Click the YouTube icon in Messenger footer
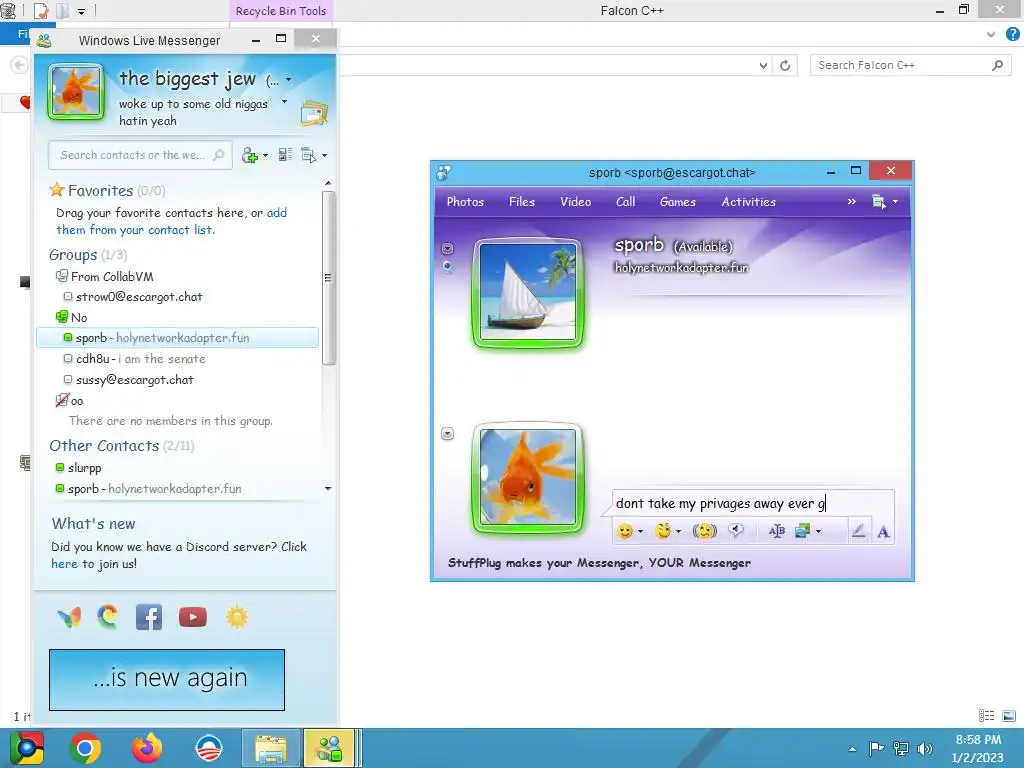The height and width of the screenshot is (768, 1024). [x=193, y=617]
